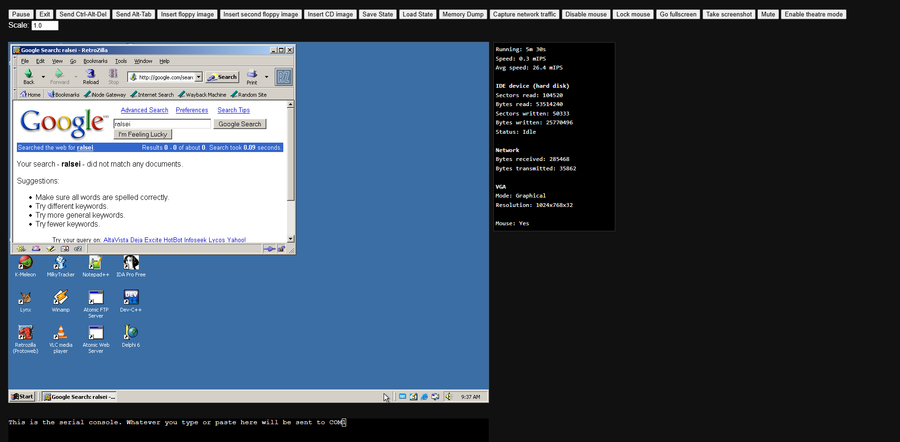900x442 pixels.
Task: Click the Back navigation icon in RetroZilla
Action: pos(28,73)
